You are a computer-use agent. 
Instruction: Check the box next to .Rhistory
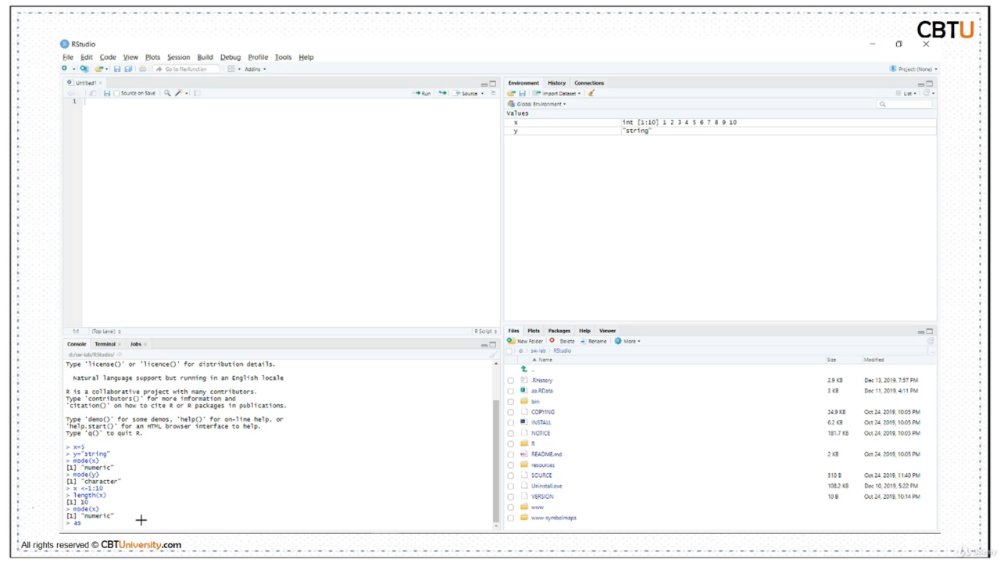(x=510, y=381)
